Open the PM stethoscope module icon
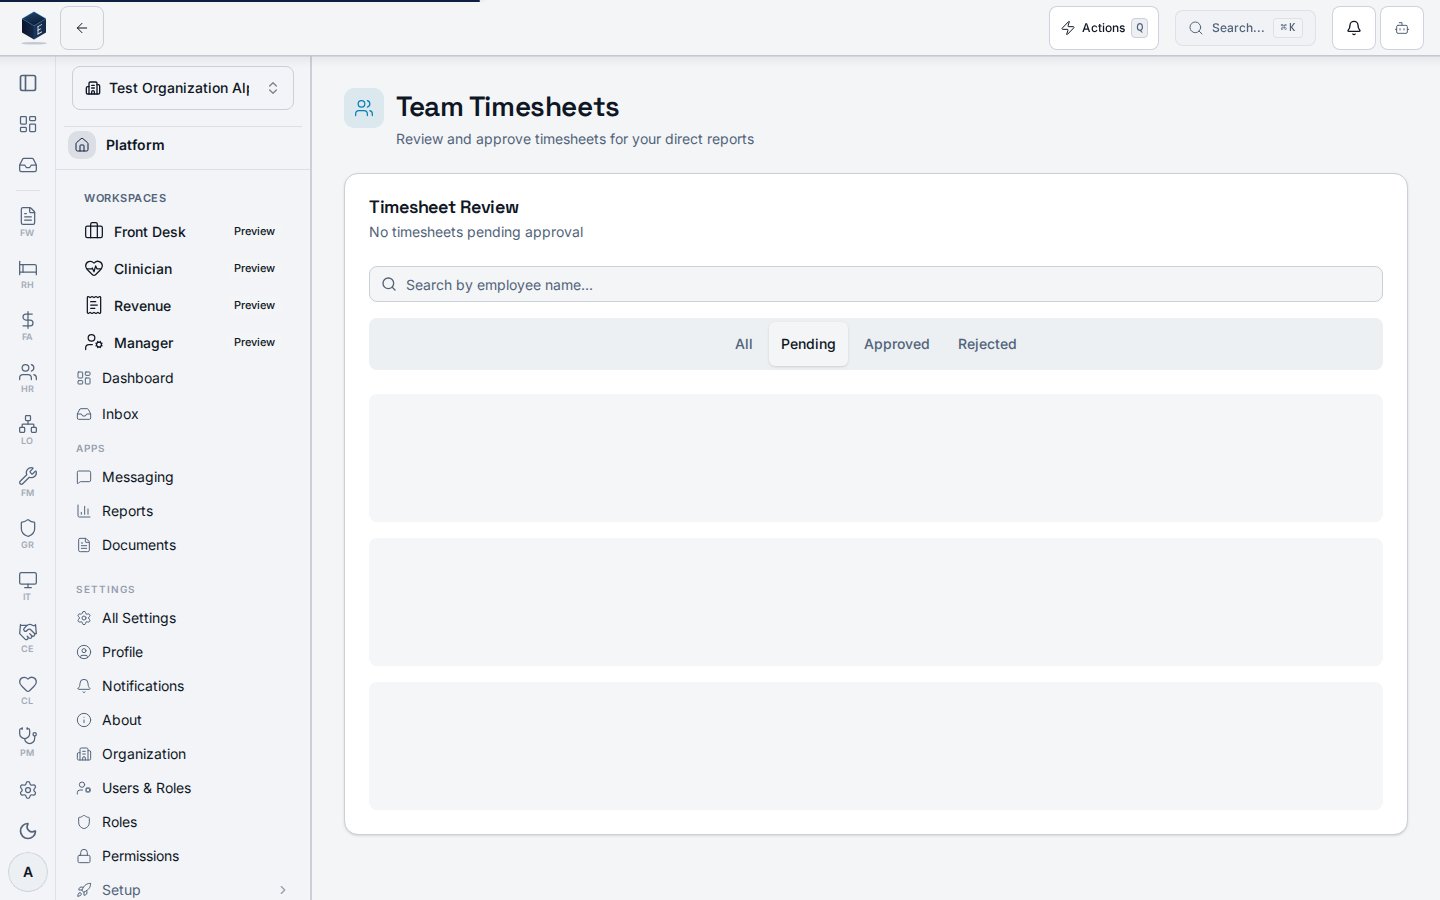The height and width of the screenshot is (900, 1440). click(28, 741)
